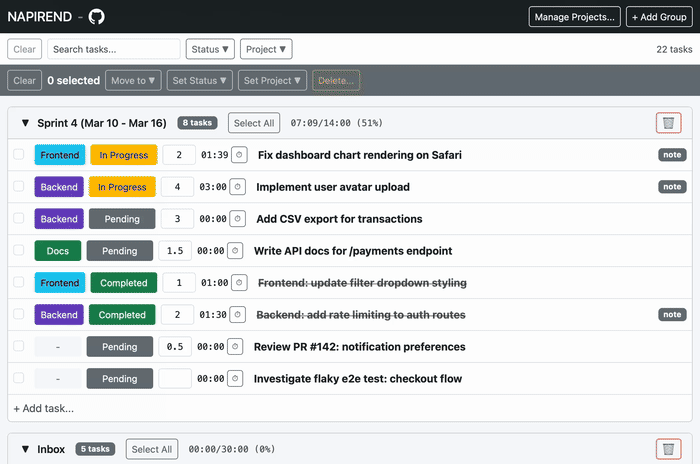Open the Status filter dropdown
700x464 pixels.
tap(211, 49)
